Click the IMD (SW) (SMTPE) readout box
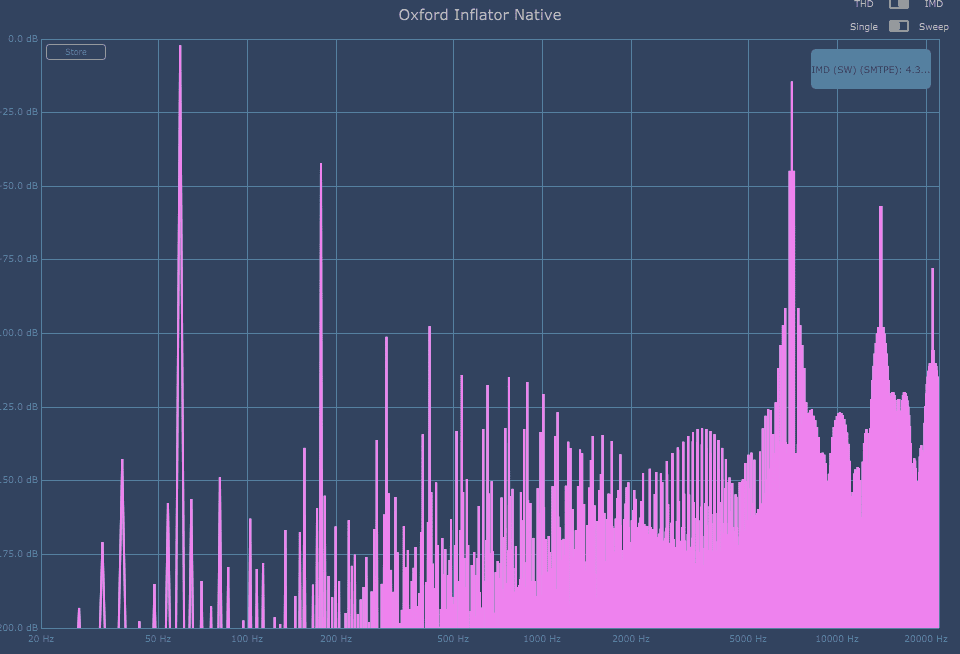The width and height of the screenshot is (960, 654). click(871, 69)
